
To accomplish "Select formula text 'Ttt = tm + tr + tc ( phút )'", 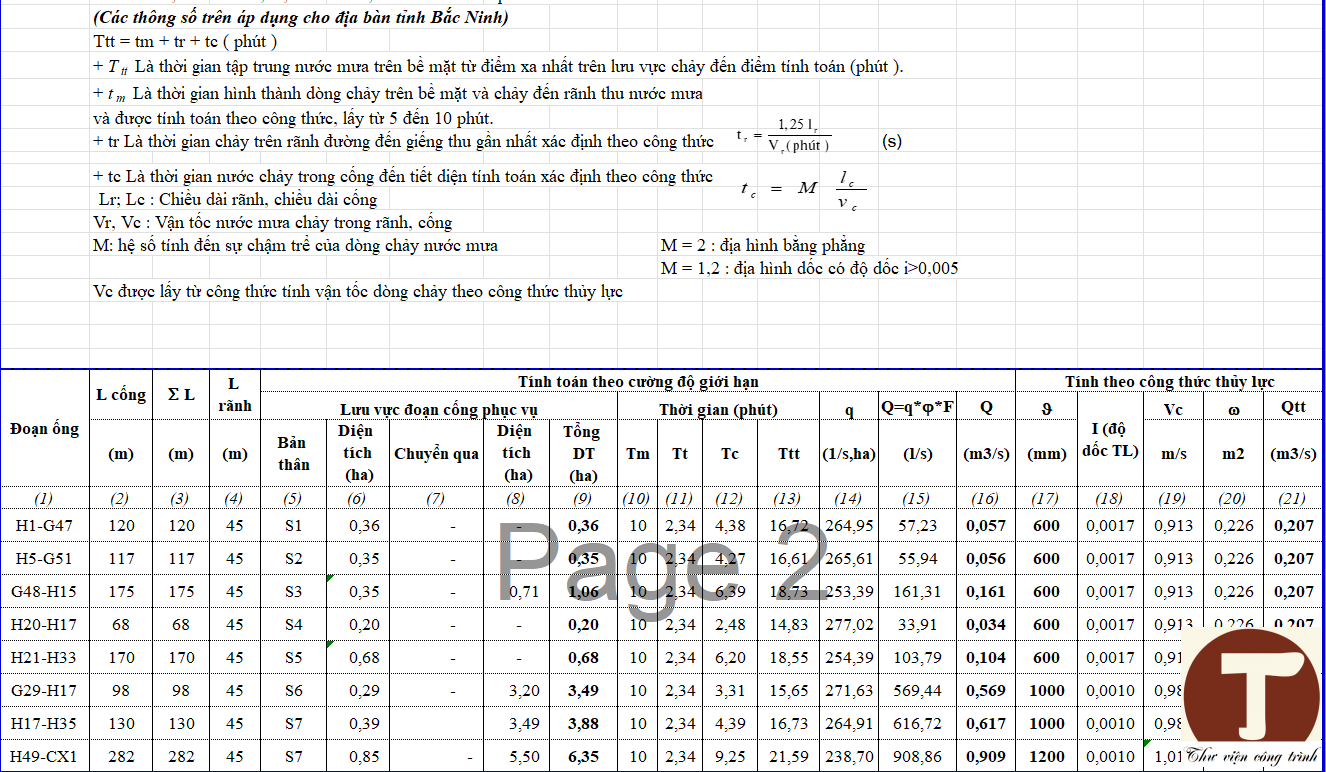I will coord(184,42).
